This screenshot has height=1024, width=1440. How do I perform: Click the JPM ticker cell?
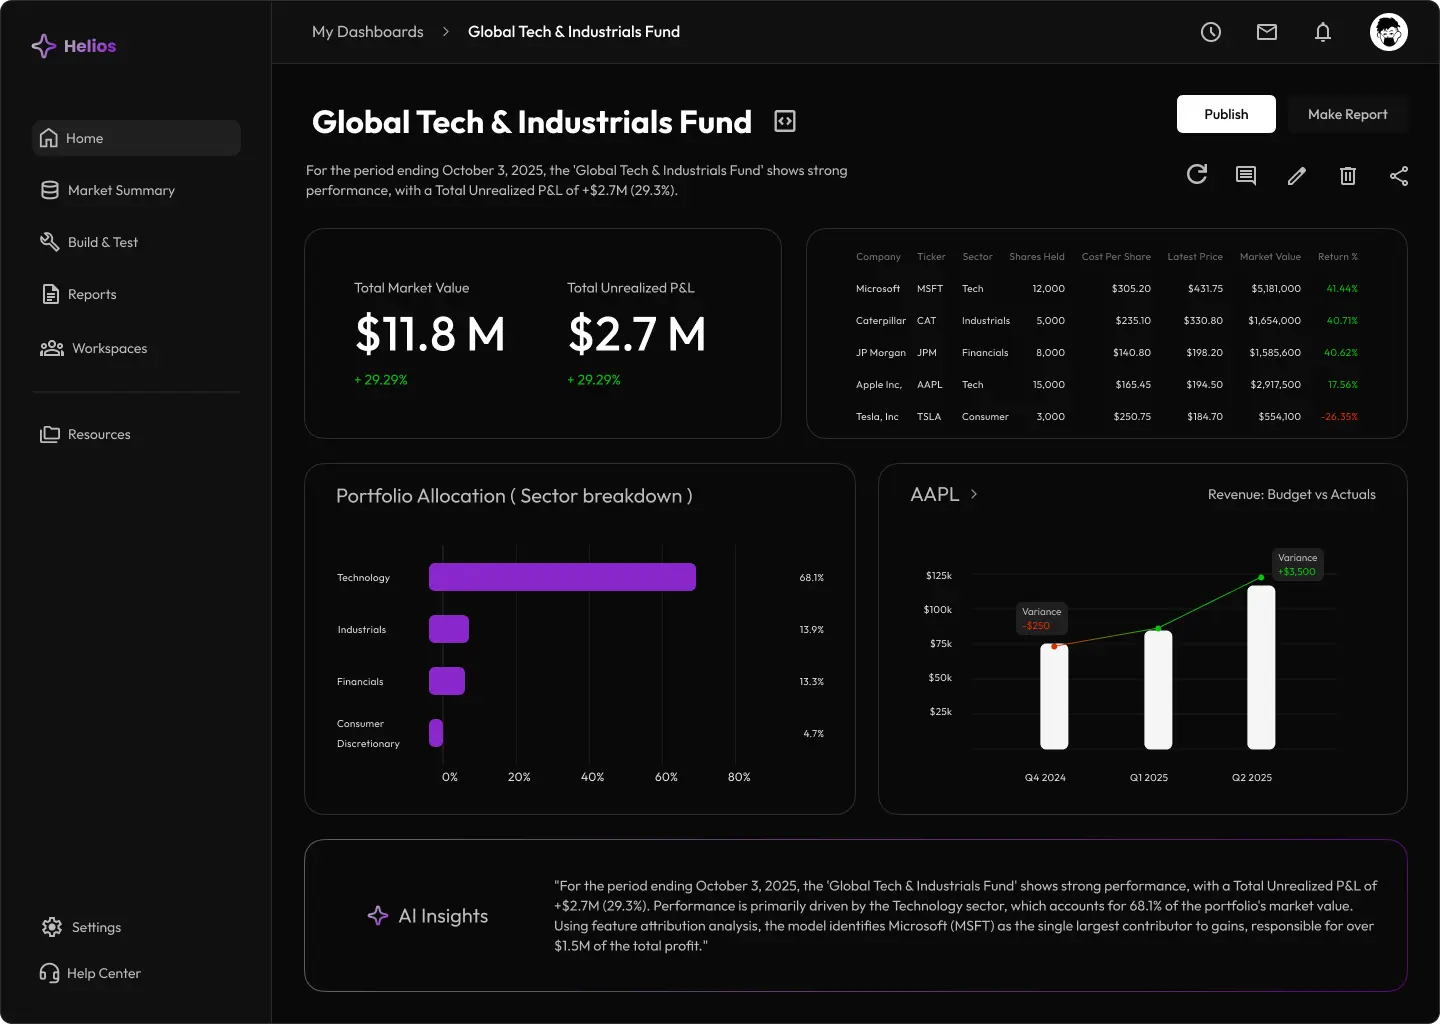(x=927, y=353)
